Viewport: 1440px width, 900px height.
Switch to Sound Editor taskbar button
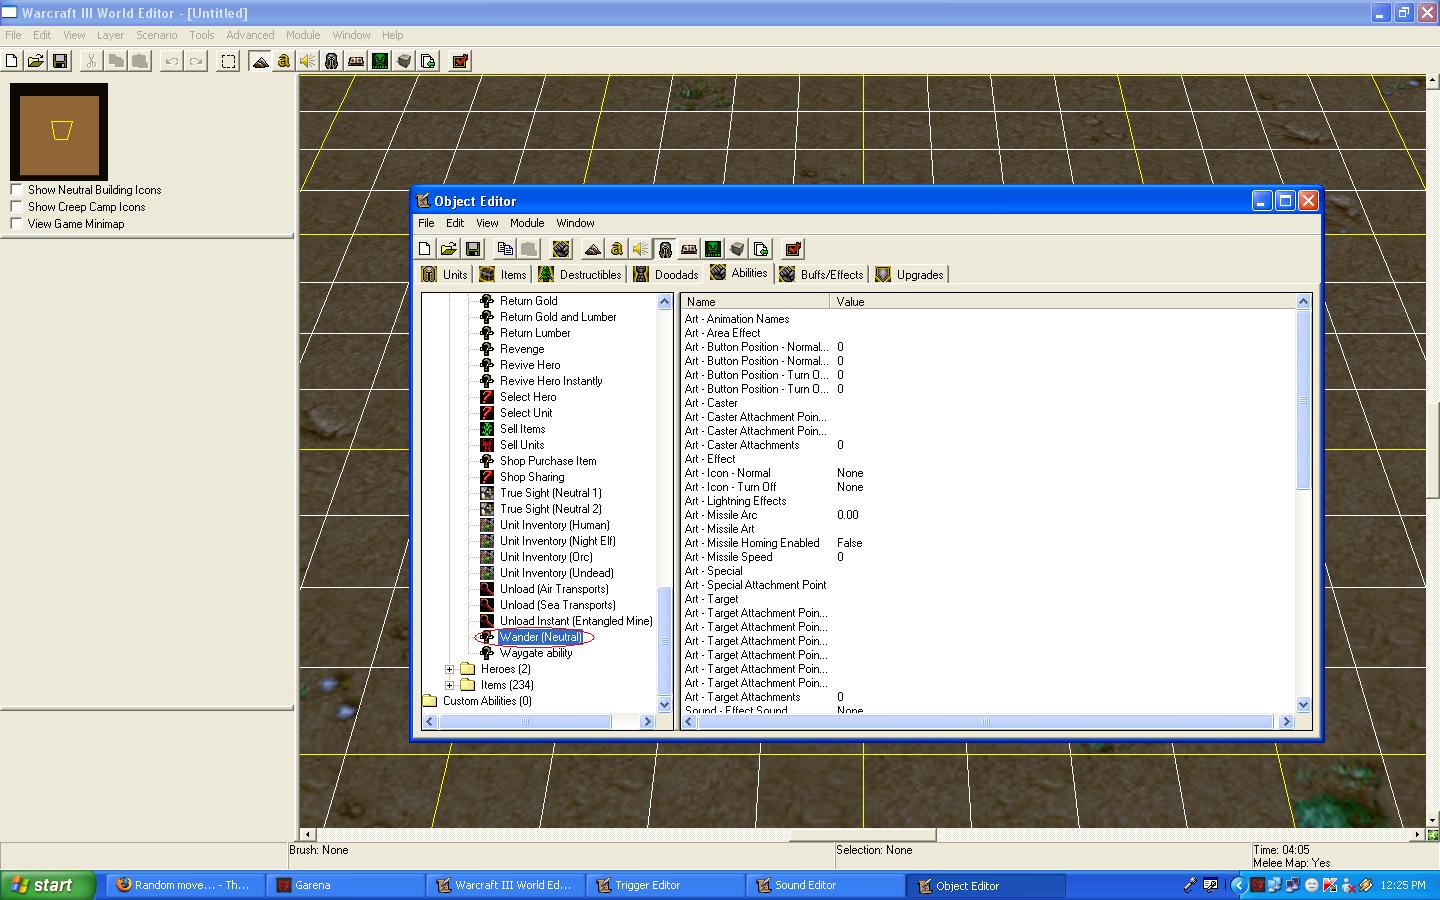point(825,885)
